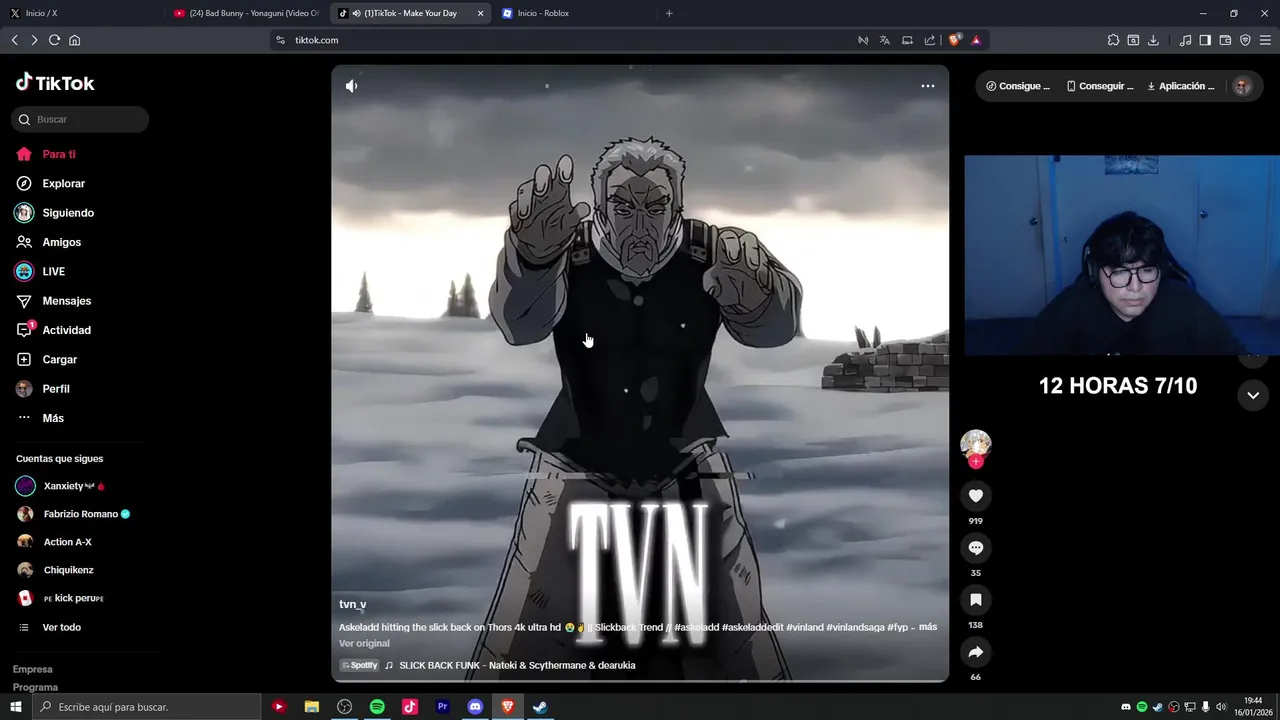Image resolution: width=1280 pixels, height=720 pixels.
Task: Open Fabrizio Romano's account
Action: click(80, 514)
